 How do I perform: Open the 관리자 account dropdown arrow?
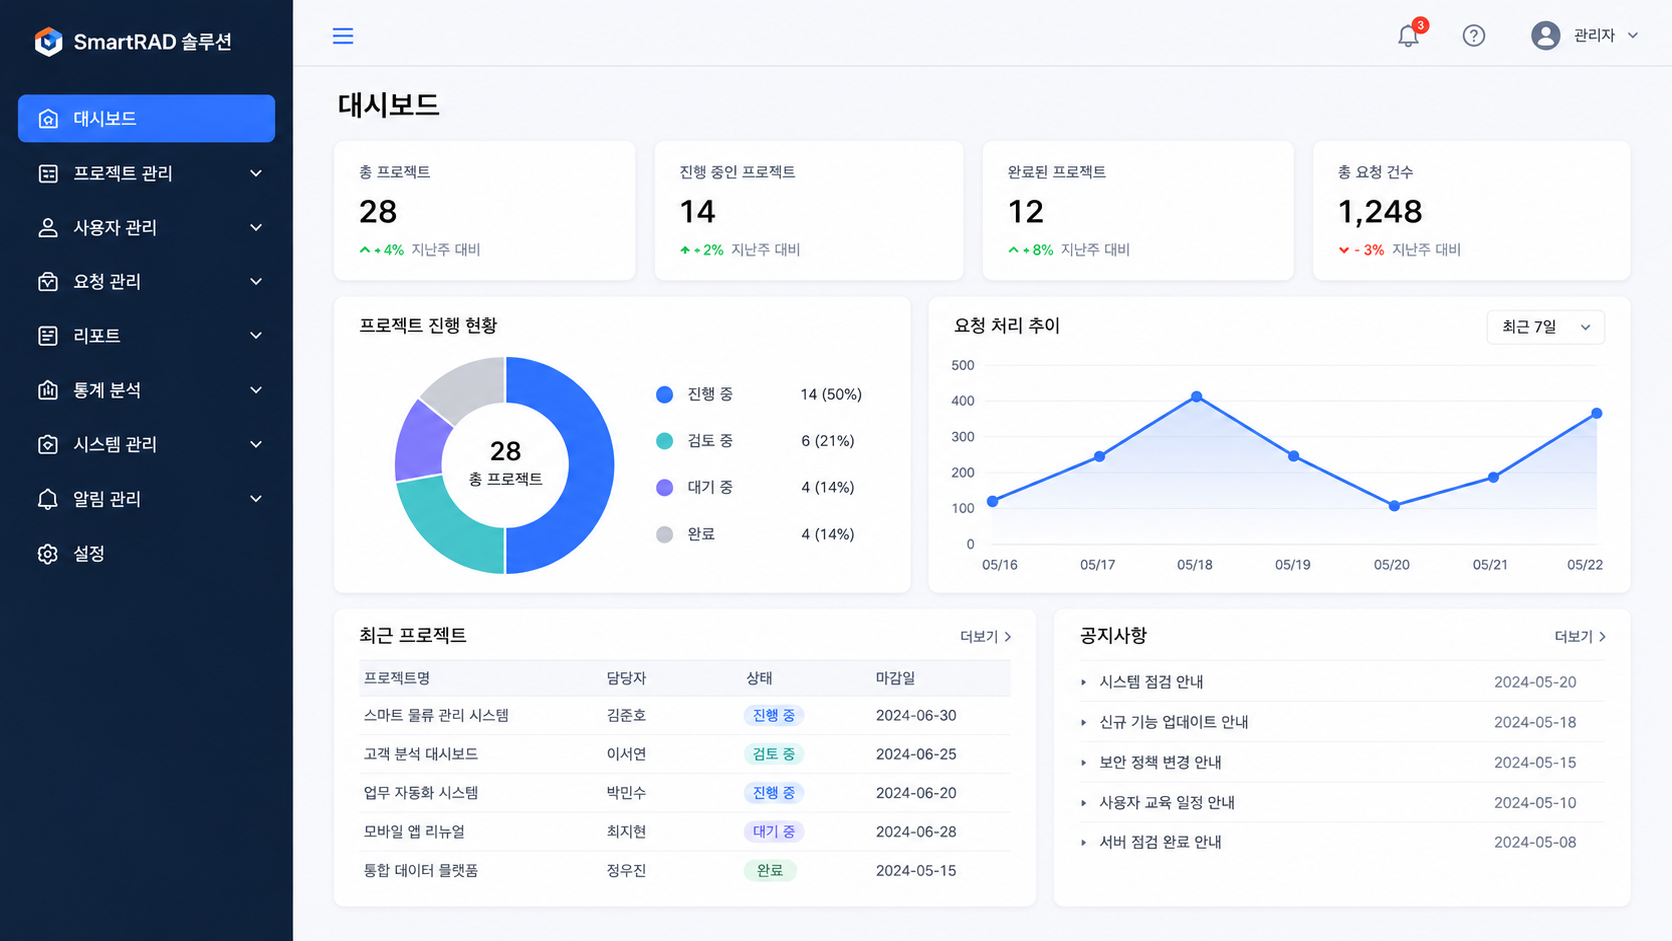1633,36
